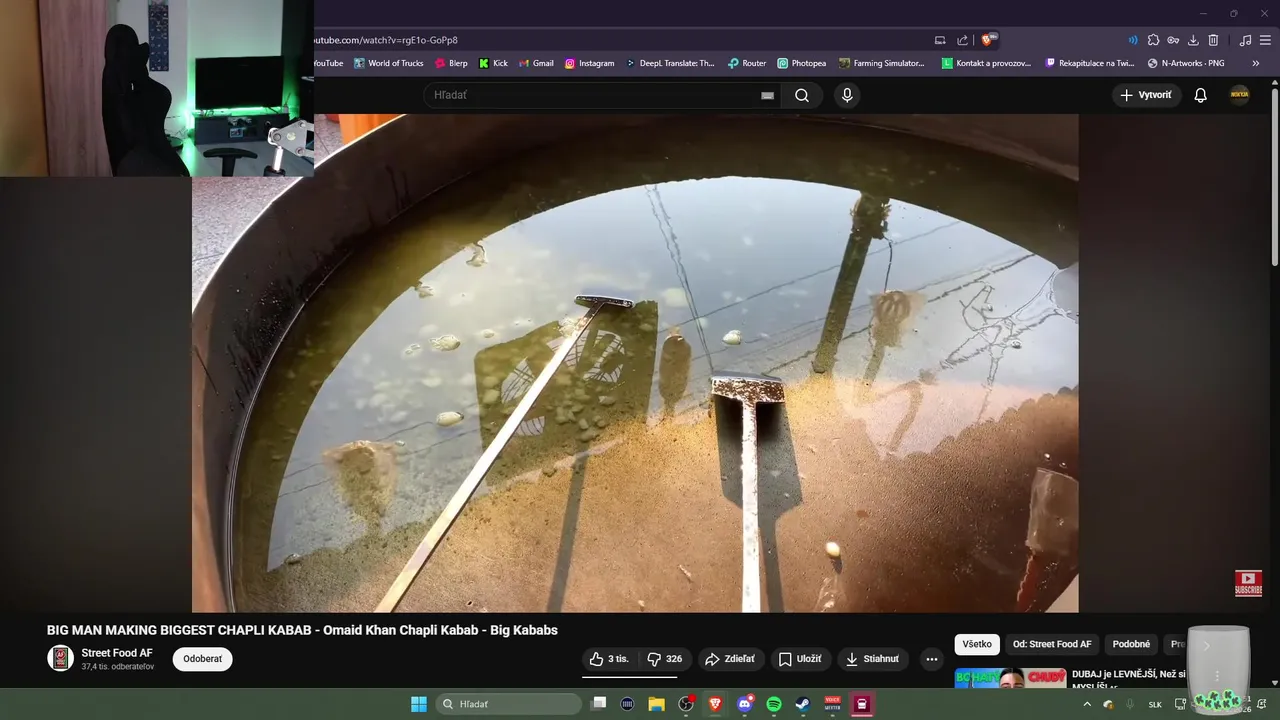Viewport: 1280px width, 720px height.
Task: Click the chapli kabab video player
Action: [635, 363]
